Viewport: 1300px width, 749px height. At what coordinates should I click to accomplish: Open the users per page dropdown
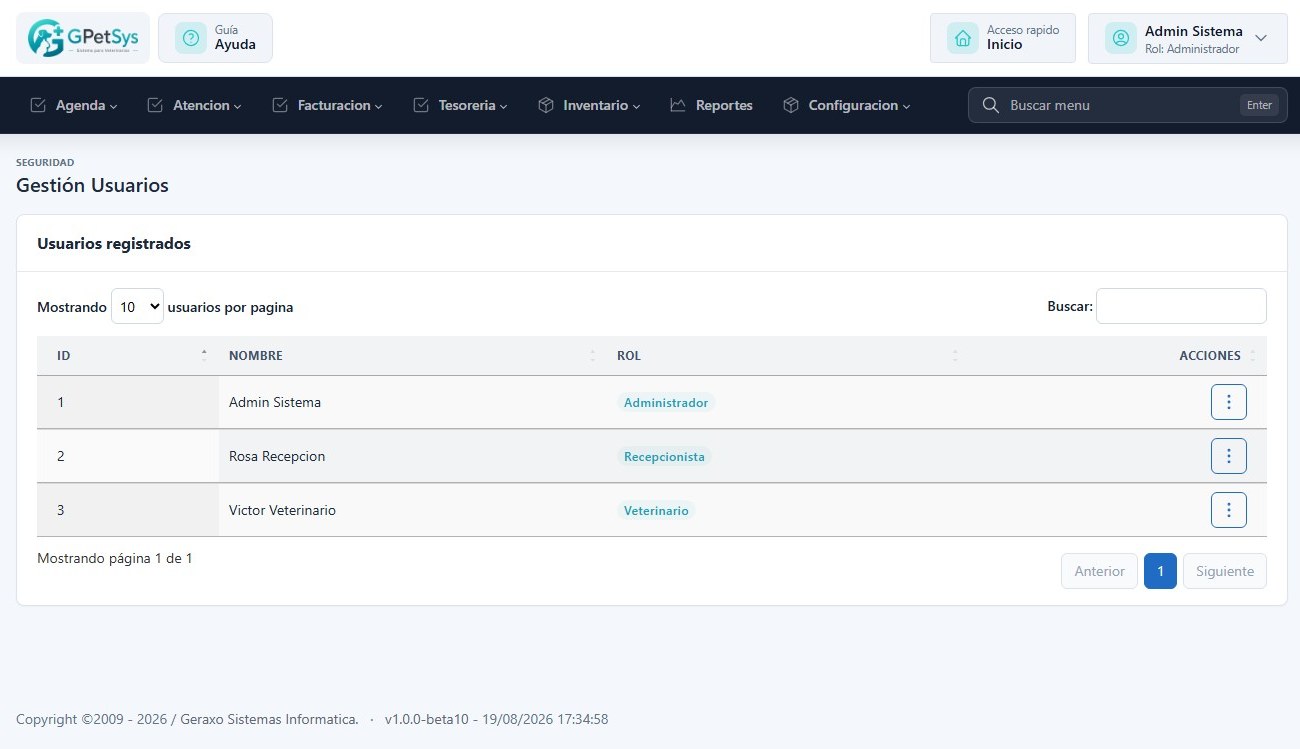click(137, 307)
